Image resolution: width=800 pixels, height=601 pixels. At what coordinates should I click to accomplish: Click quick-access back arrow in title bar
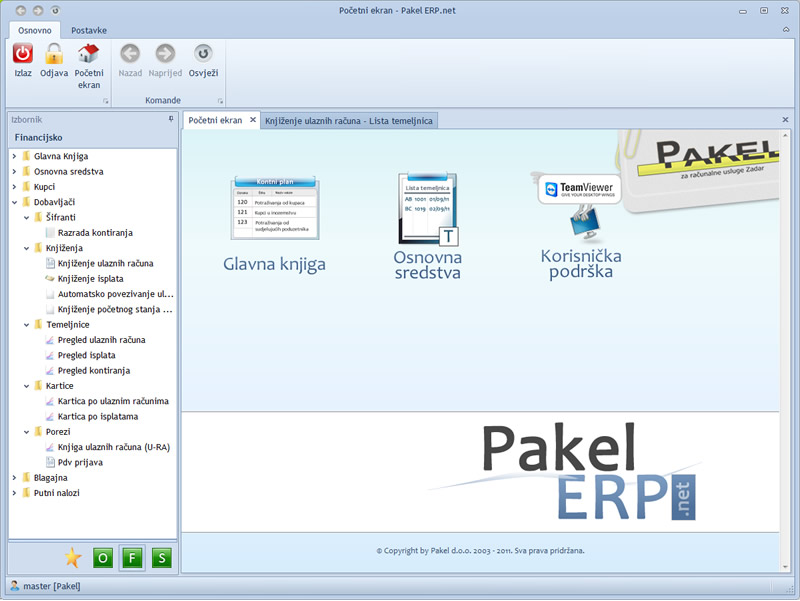click(x=20, y=10)
